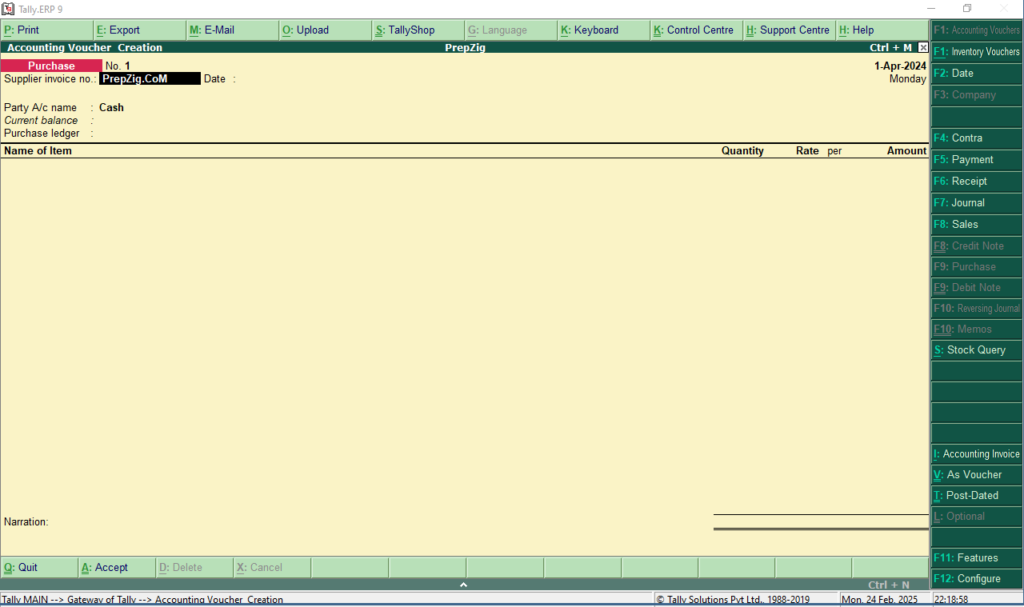This screenshot has height=607, width=1024.
Task: Open the E: Export option
Action: pyautogui.click(x=140, y=30)
